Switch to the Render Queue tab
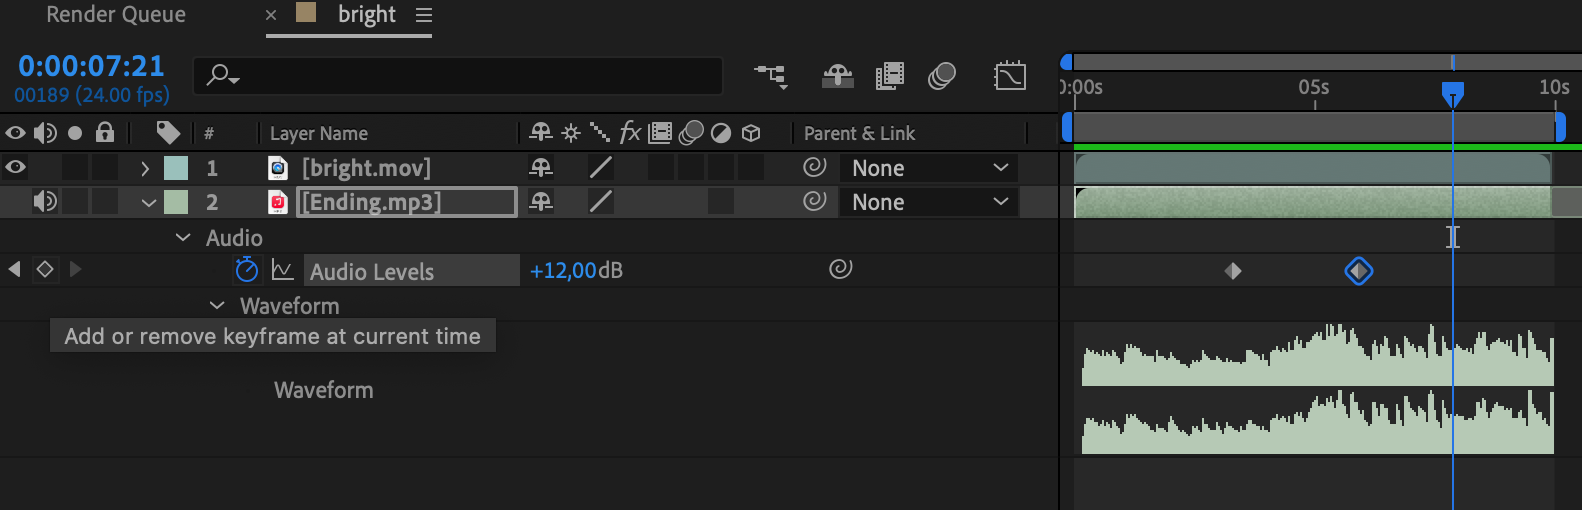The height and width of the screenshot is (510, 1582). tap(116, 15)
